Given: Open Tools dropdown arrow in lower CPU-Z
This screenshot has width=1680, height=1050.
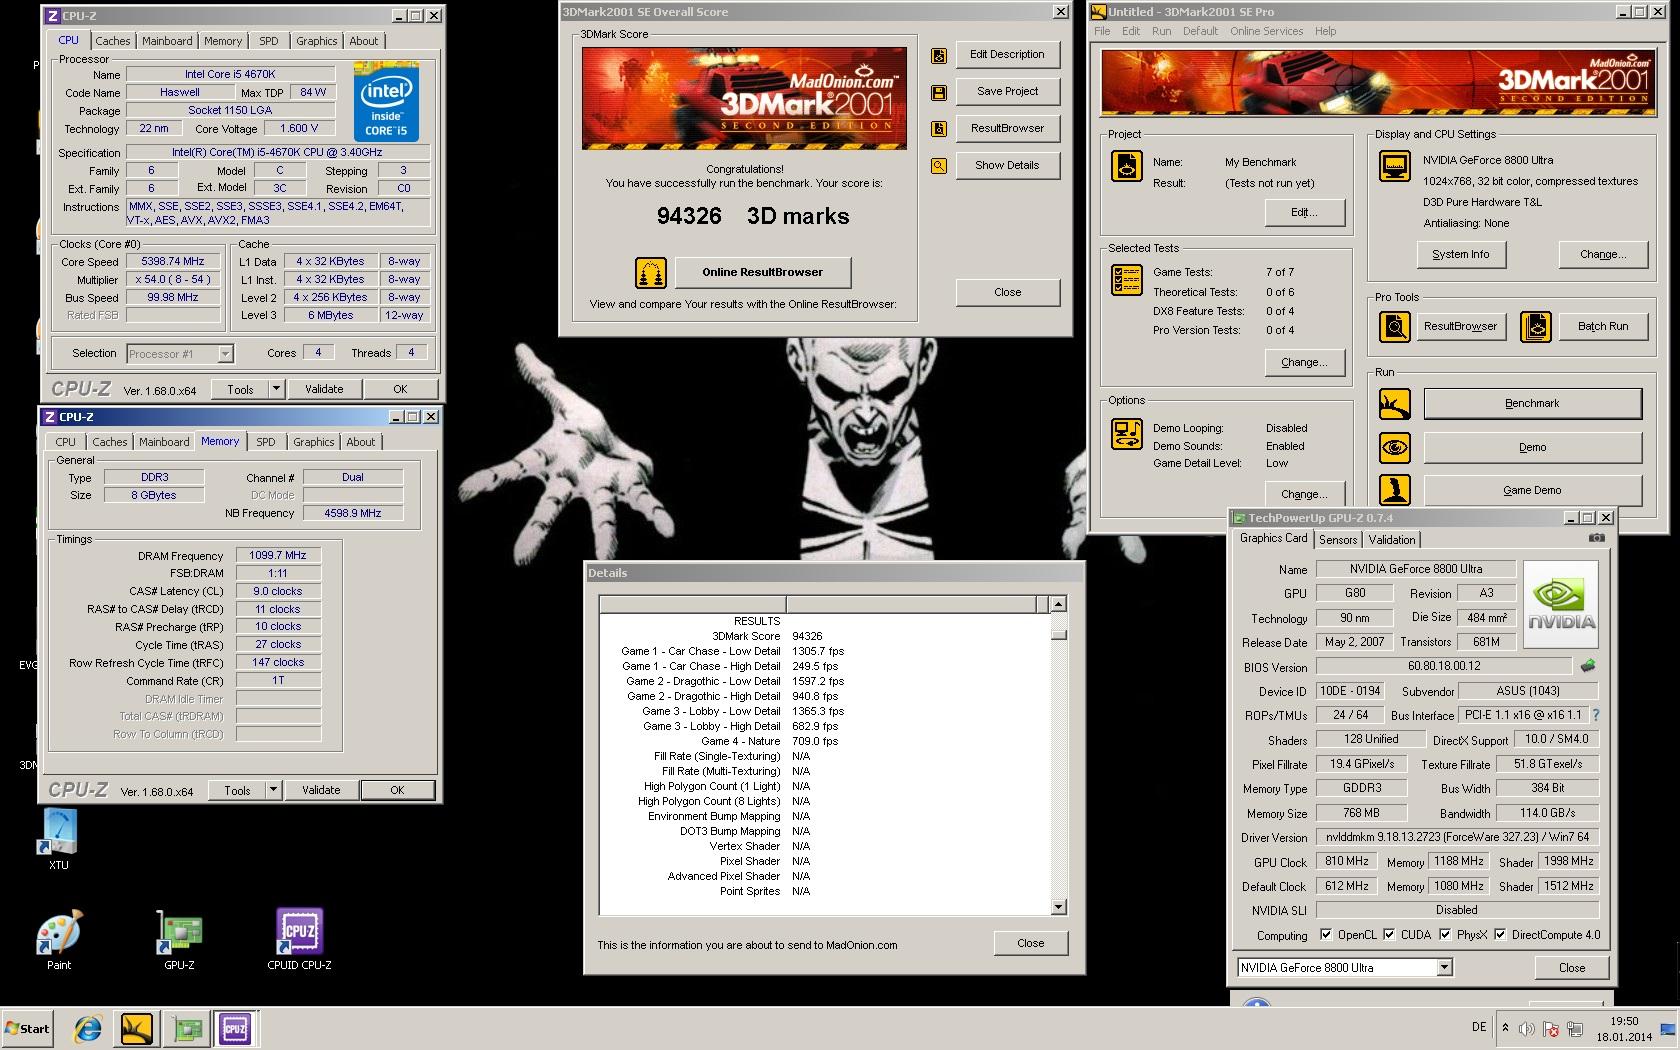Looking at the screenshot, I should (x=273, y=790).
